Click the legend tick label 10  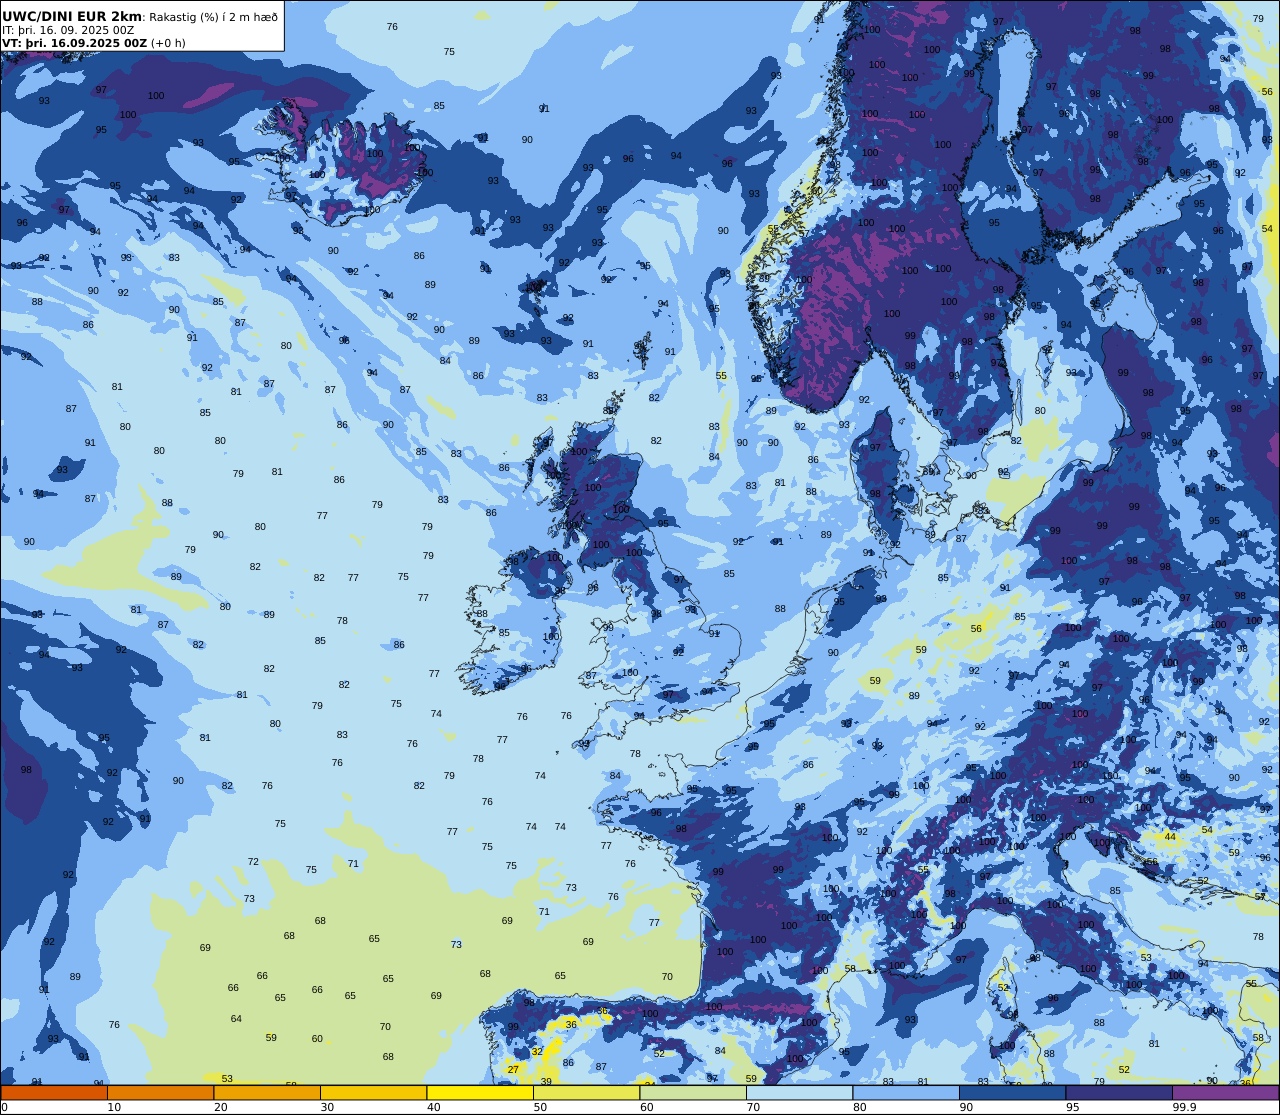[x=114, y=1107]
